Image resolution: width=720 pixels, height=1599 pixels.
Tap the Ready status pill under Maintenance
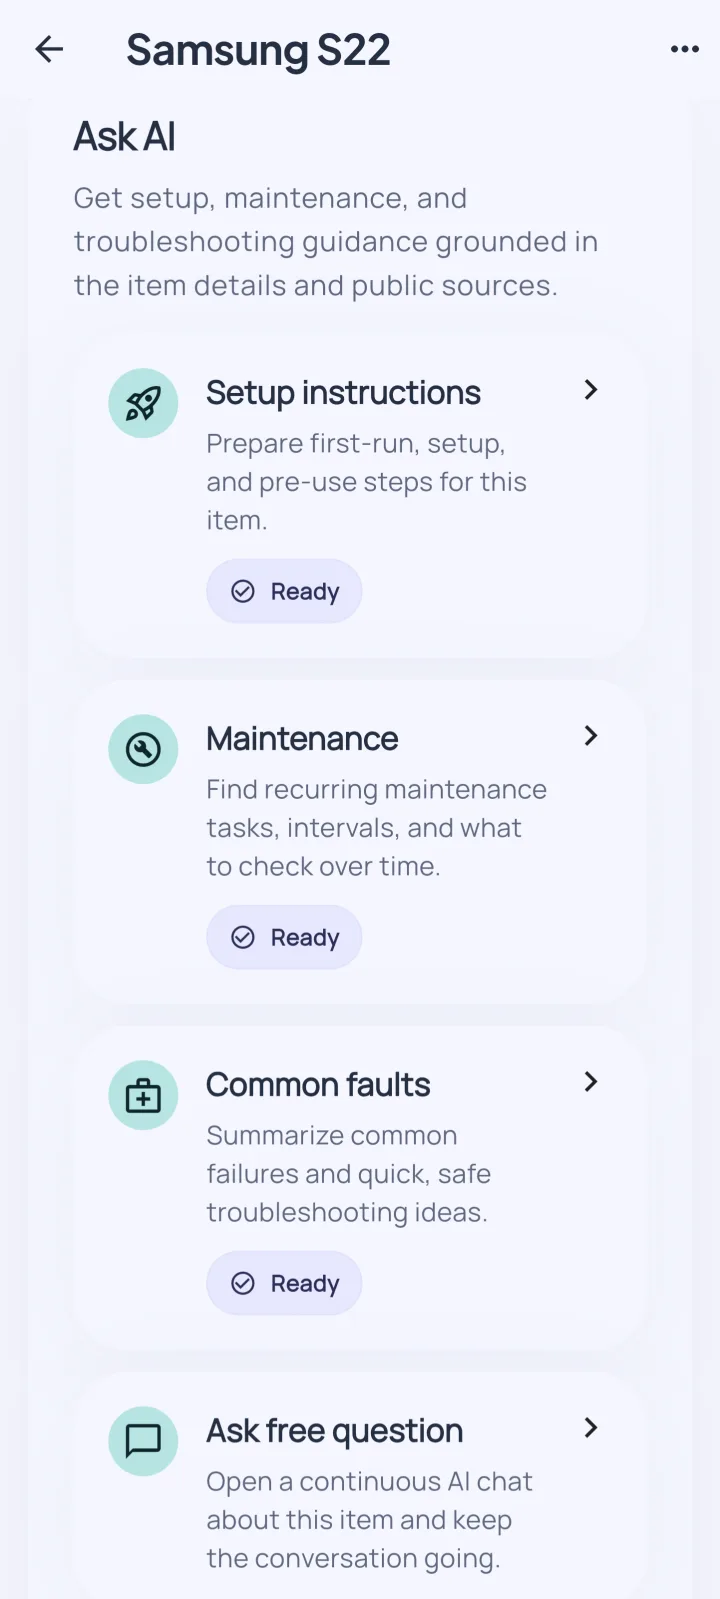coord(284,937)
